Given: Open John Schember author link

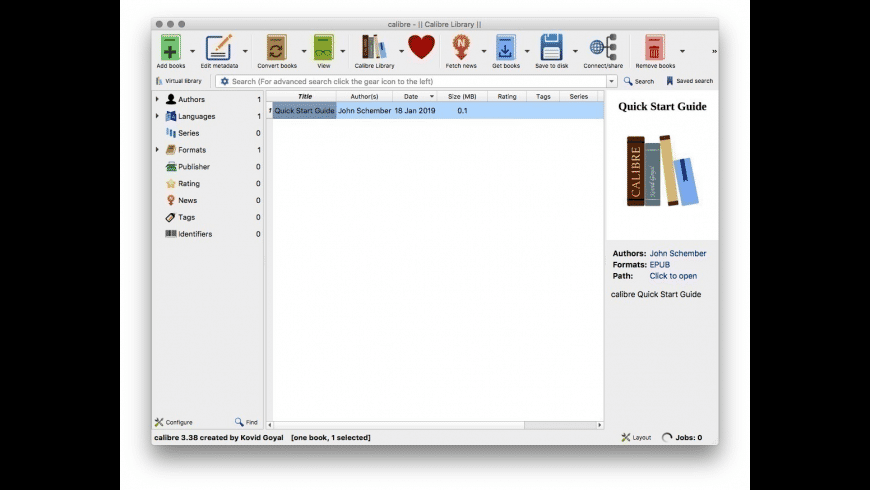Looking at the screenshot, I should click(677, 254).
